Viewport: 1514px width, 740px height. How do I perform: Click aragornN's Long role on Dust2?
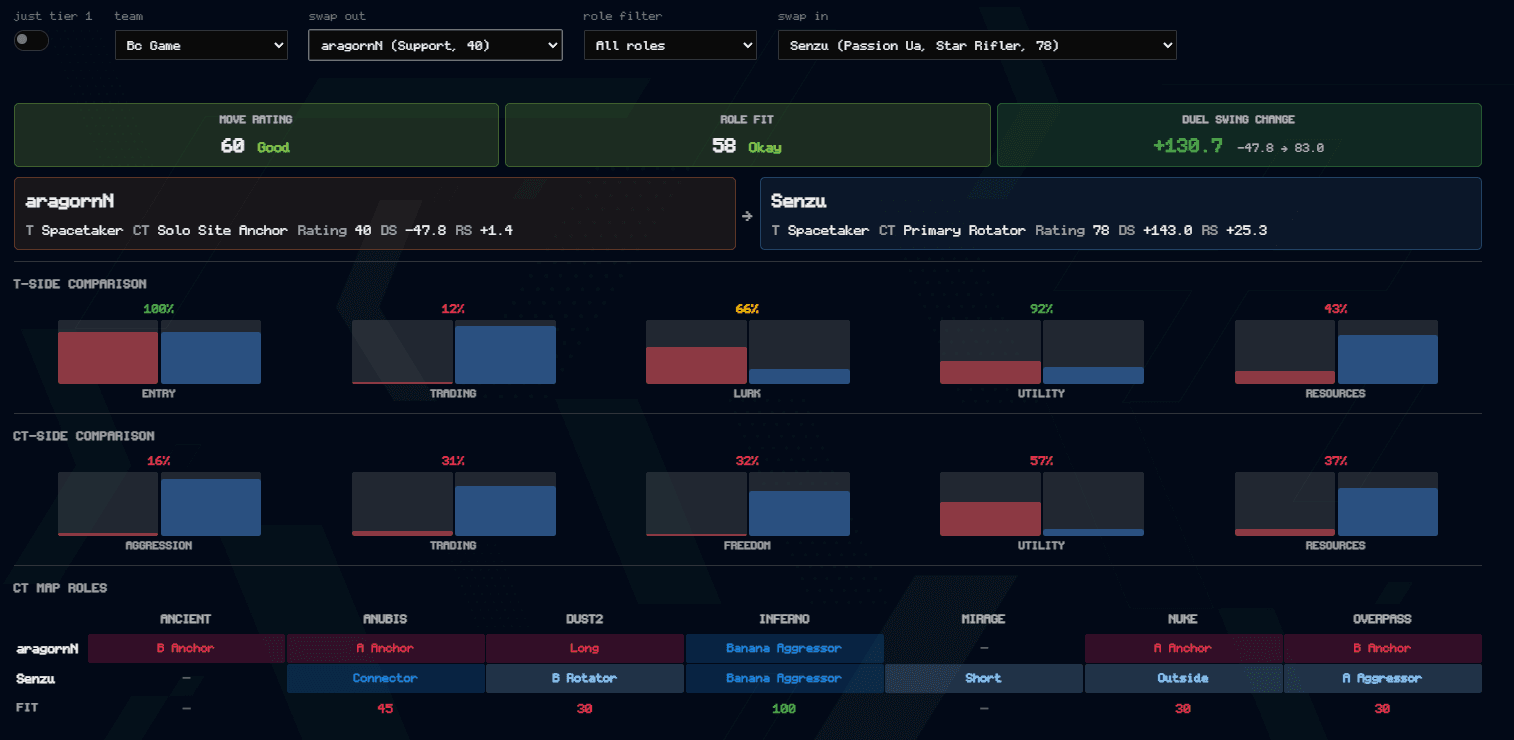tap(585, 648)
